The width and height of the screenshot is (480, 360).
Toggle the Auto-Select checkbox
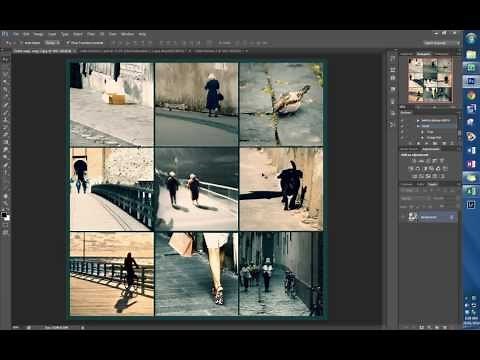(22, 43)
